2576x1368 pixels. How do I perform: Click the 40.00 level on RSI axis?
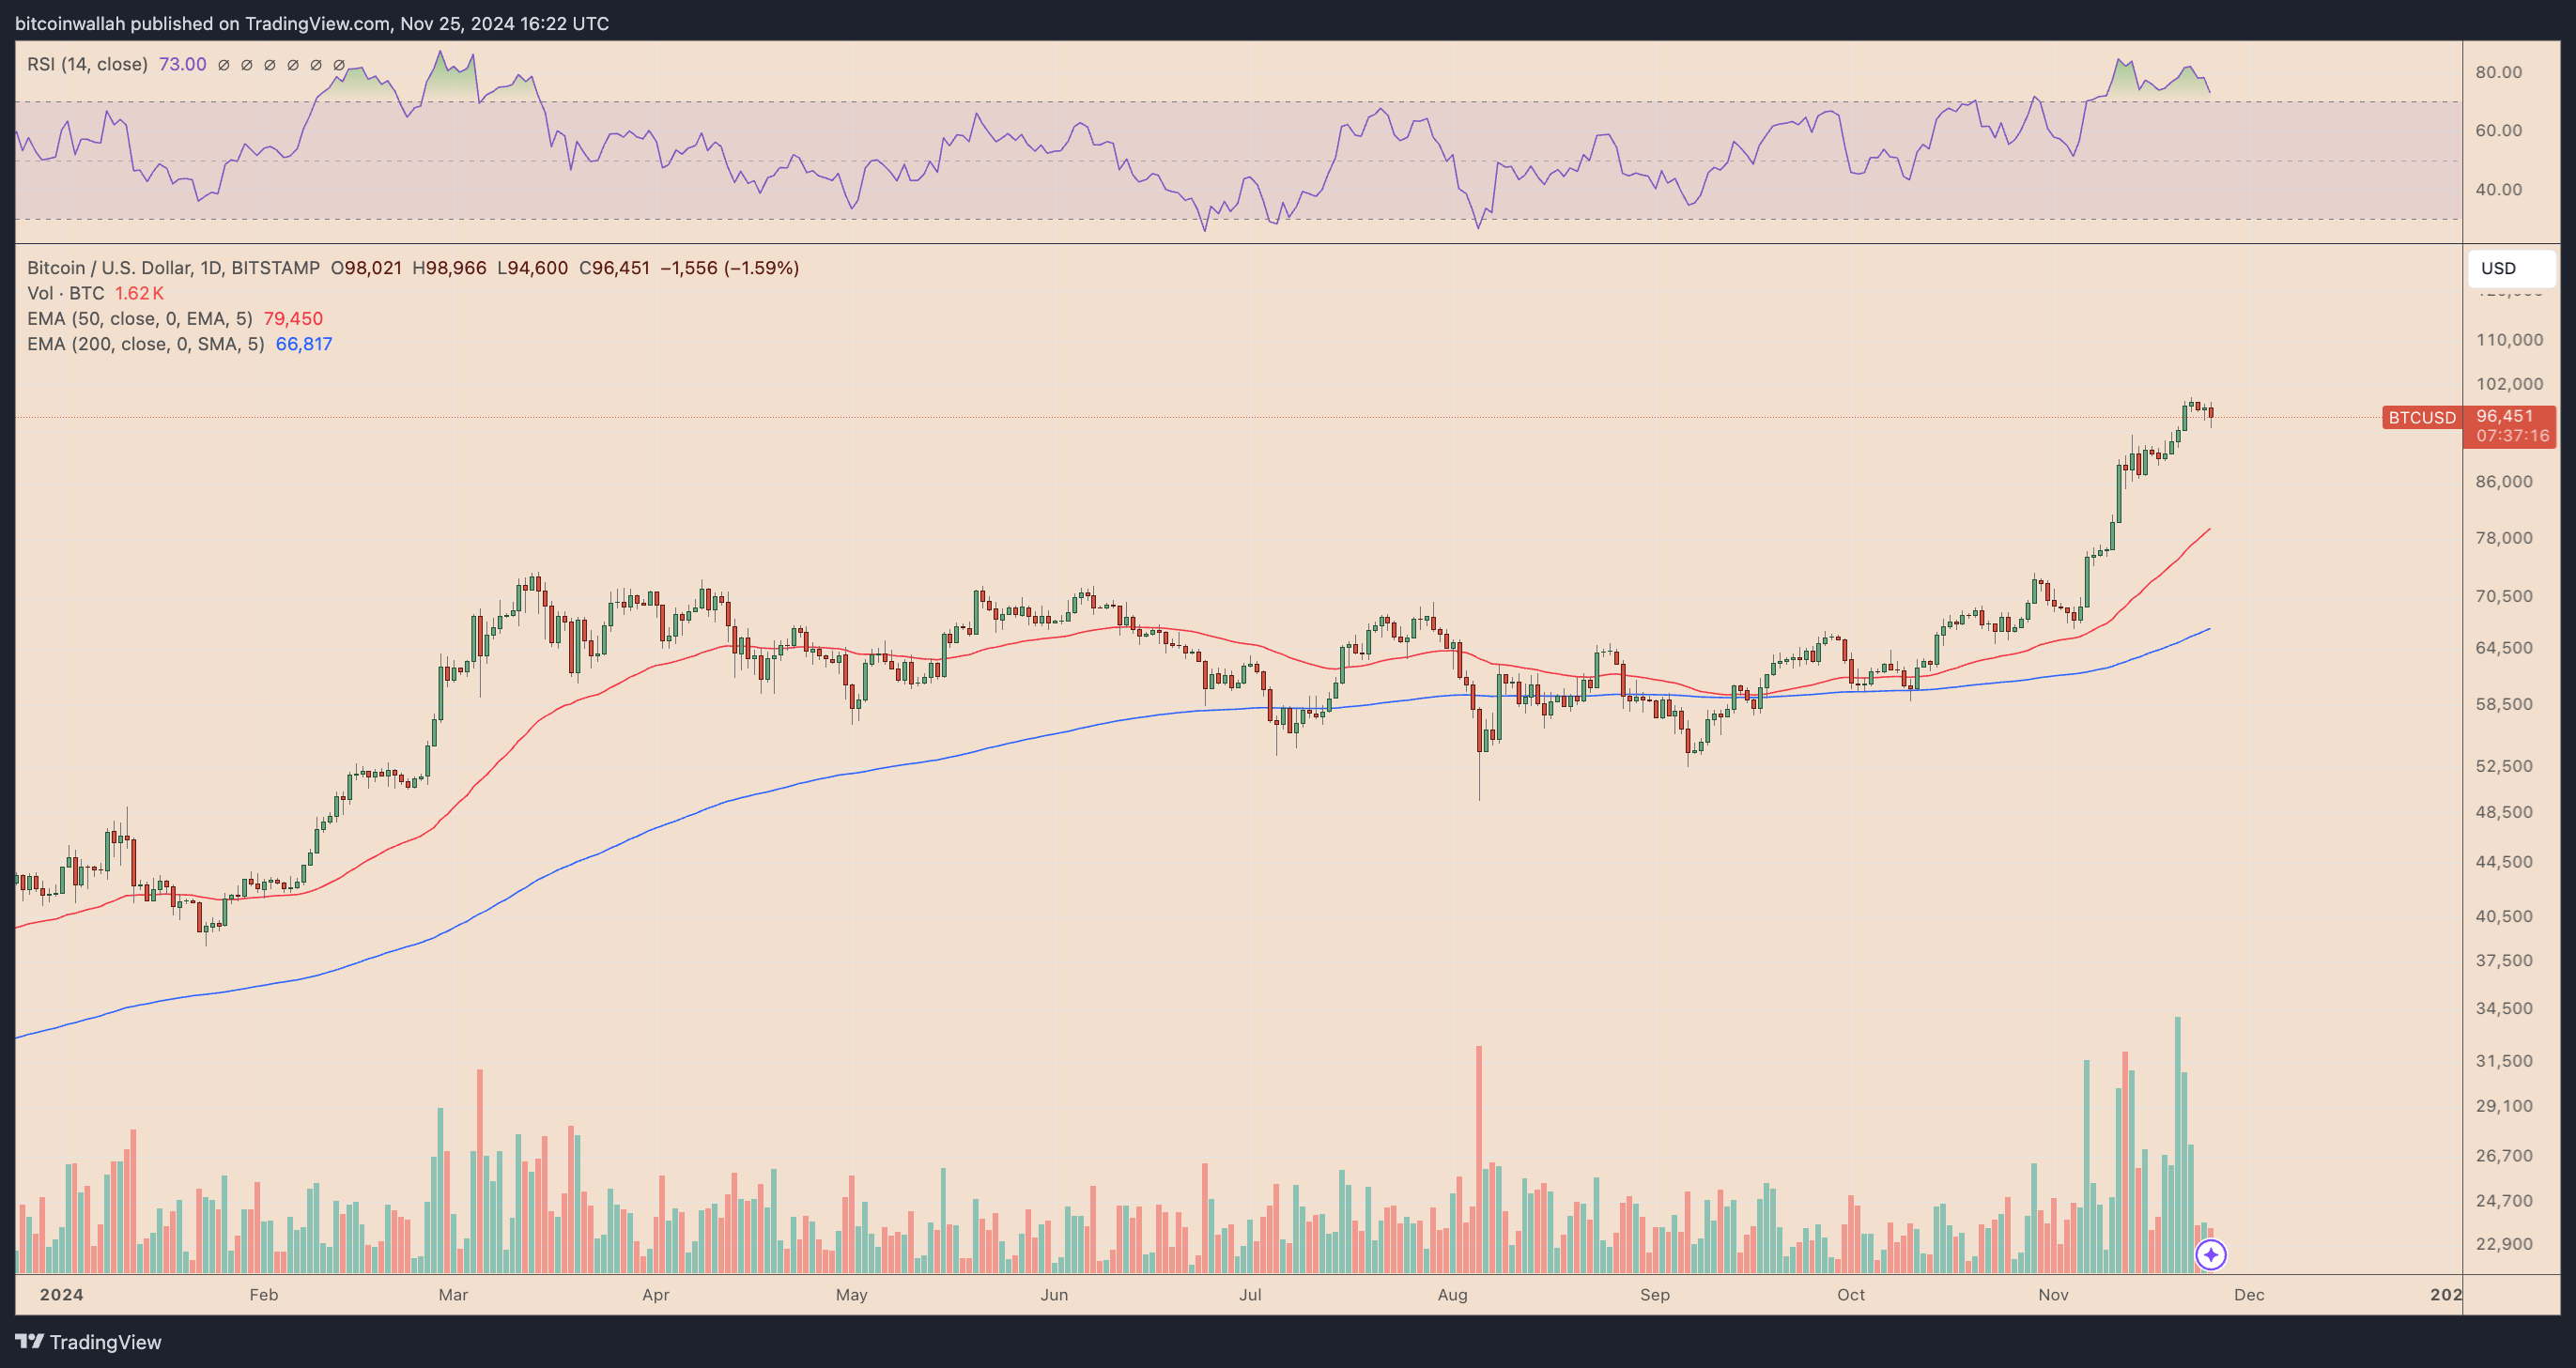click(x=2498, y=190)
